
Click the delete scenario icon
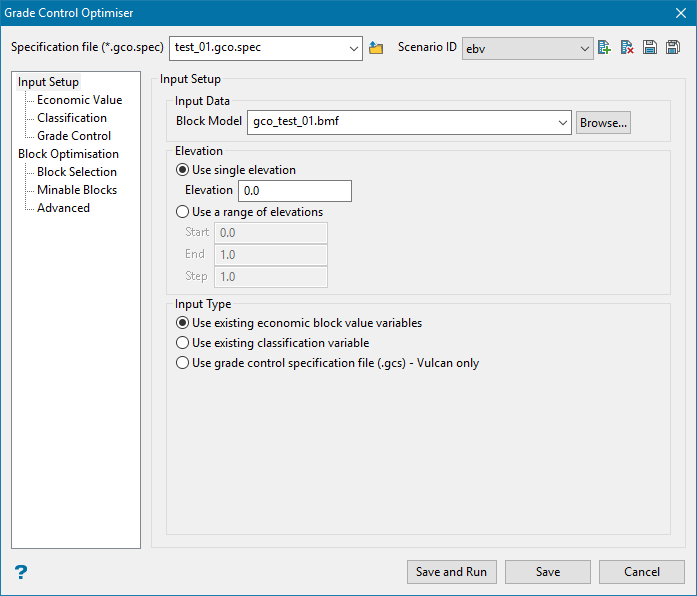click(x=627, y=48)
